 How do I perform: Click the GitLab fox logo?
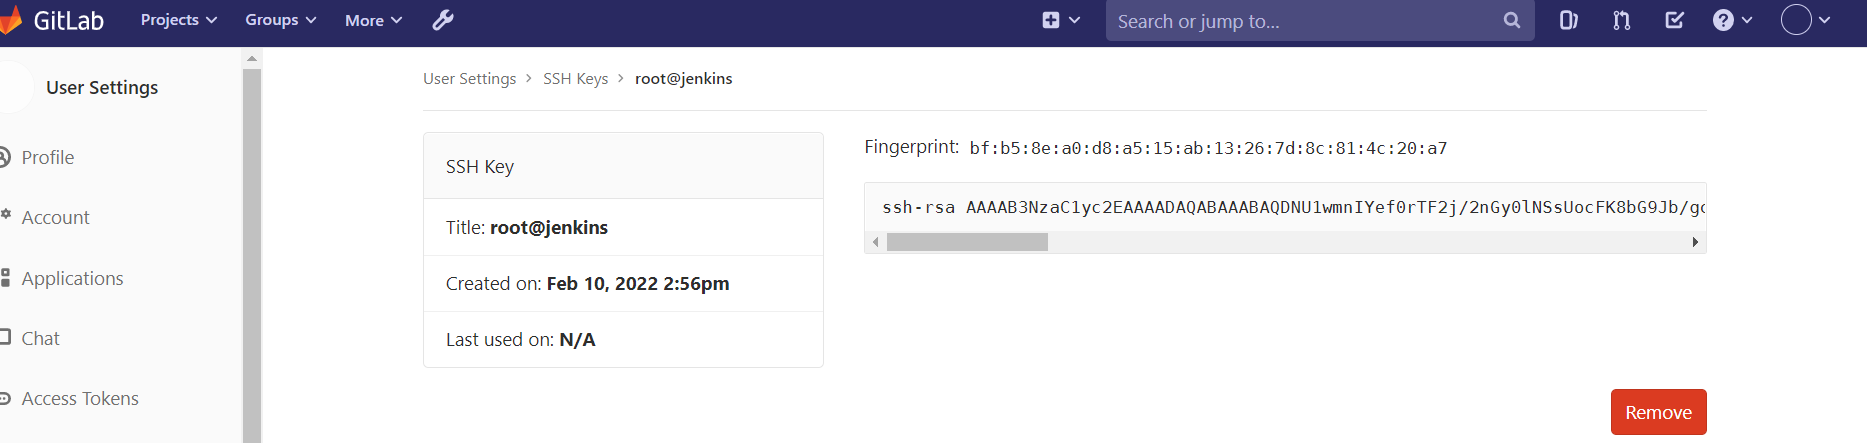point(10,21)
